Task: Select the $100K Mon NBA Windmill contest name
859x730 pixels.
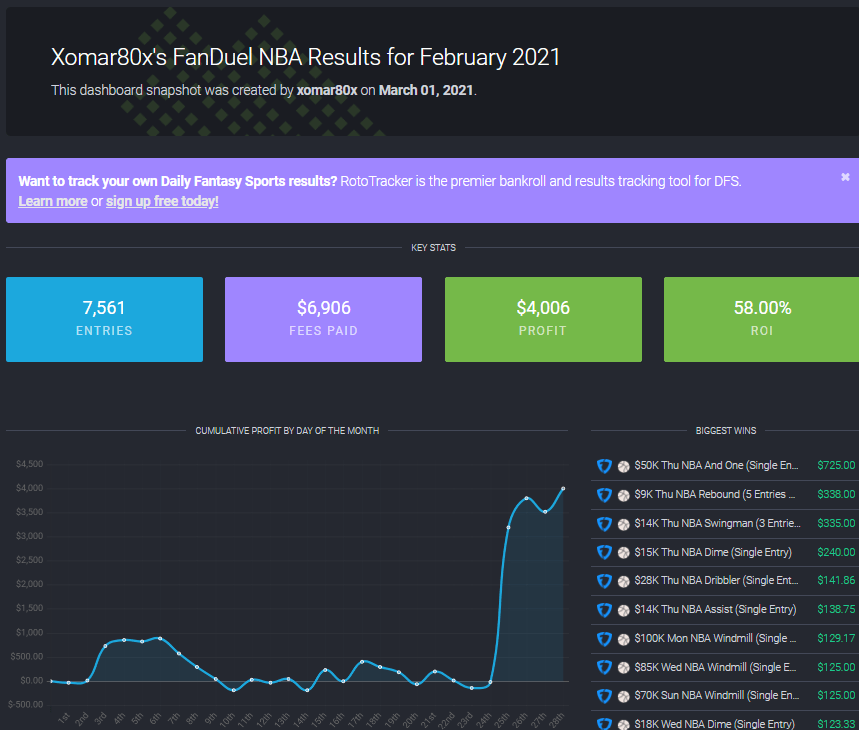Action: (715, 639)
